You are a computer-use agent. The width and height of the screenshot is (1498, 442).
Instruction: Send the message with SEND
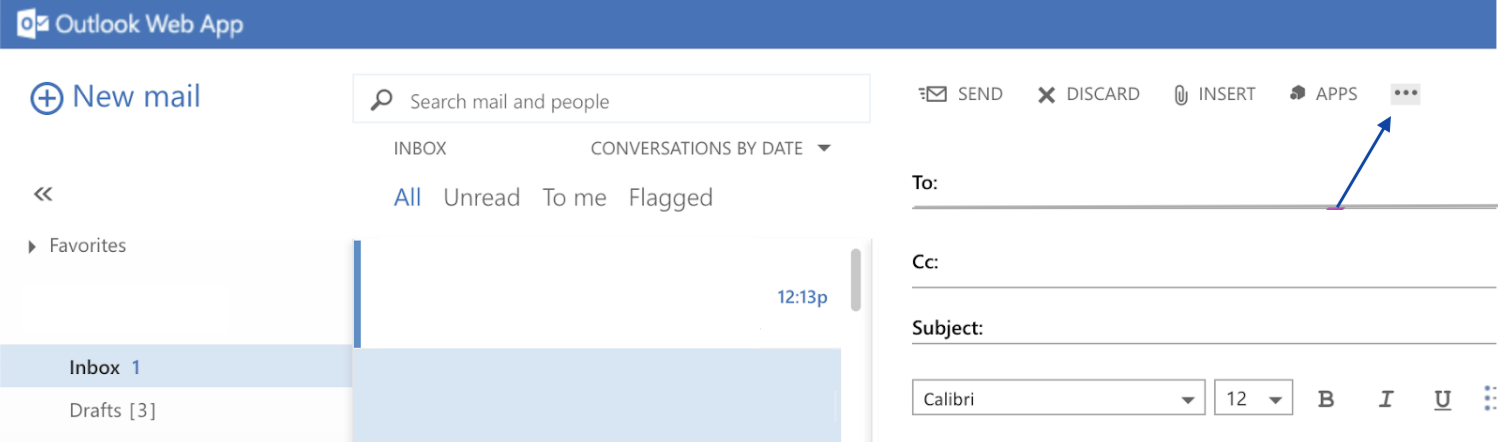pos(960,94)
